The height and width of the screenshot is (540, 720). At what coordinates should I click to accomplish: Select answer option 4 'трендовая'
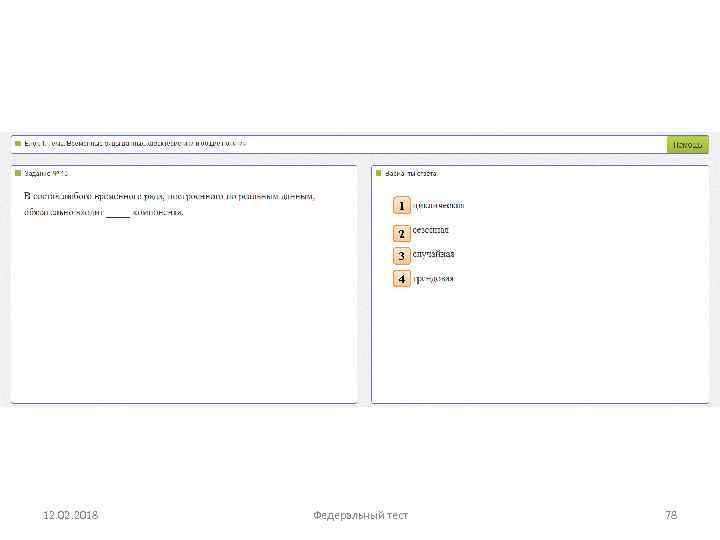402,279
